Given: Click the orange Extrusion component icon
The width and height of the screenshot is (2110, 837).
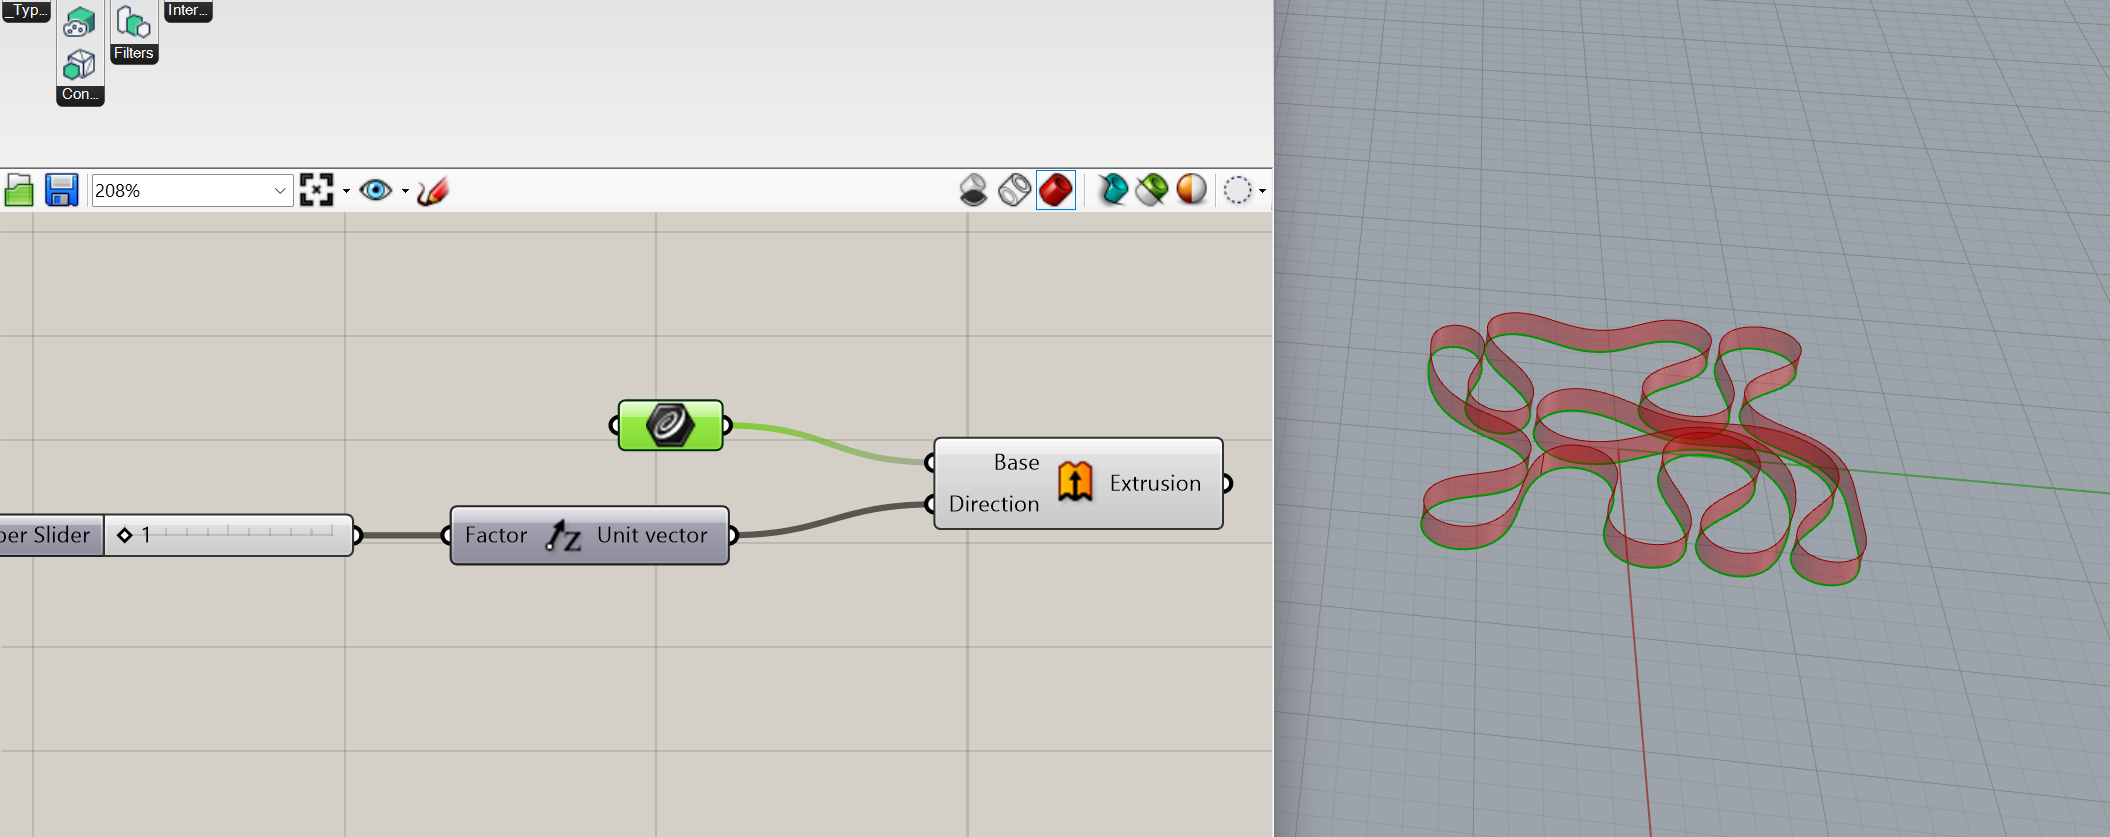Looking at the screenshot, I should (1075, 483).
